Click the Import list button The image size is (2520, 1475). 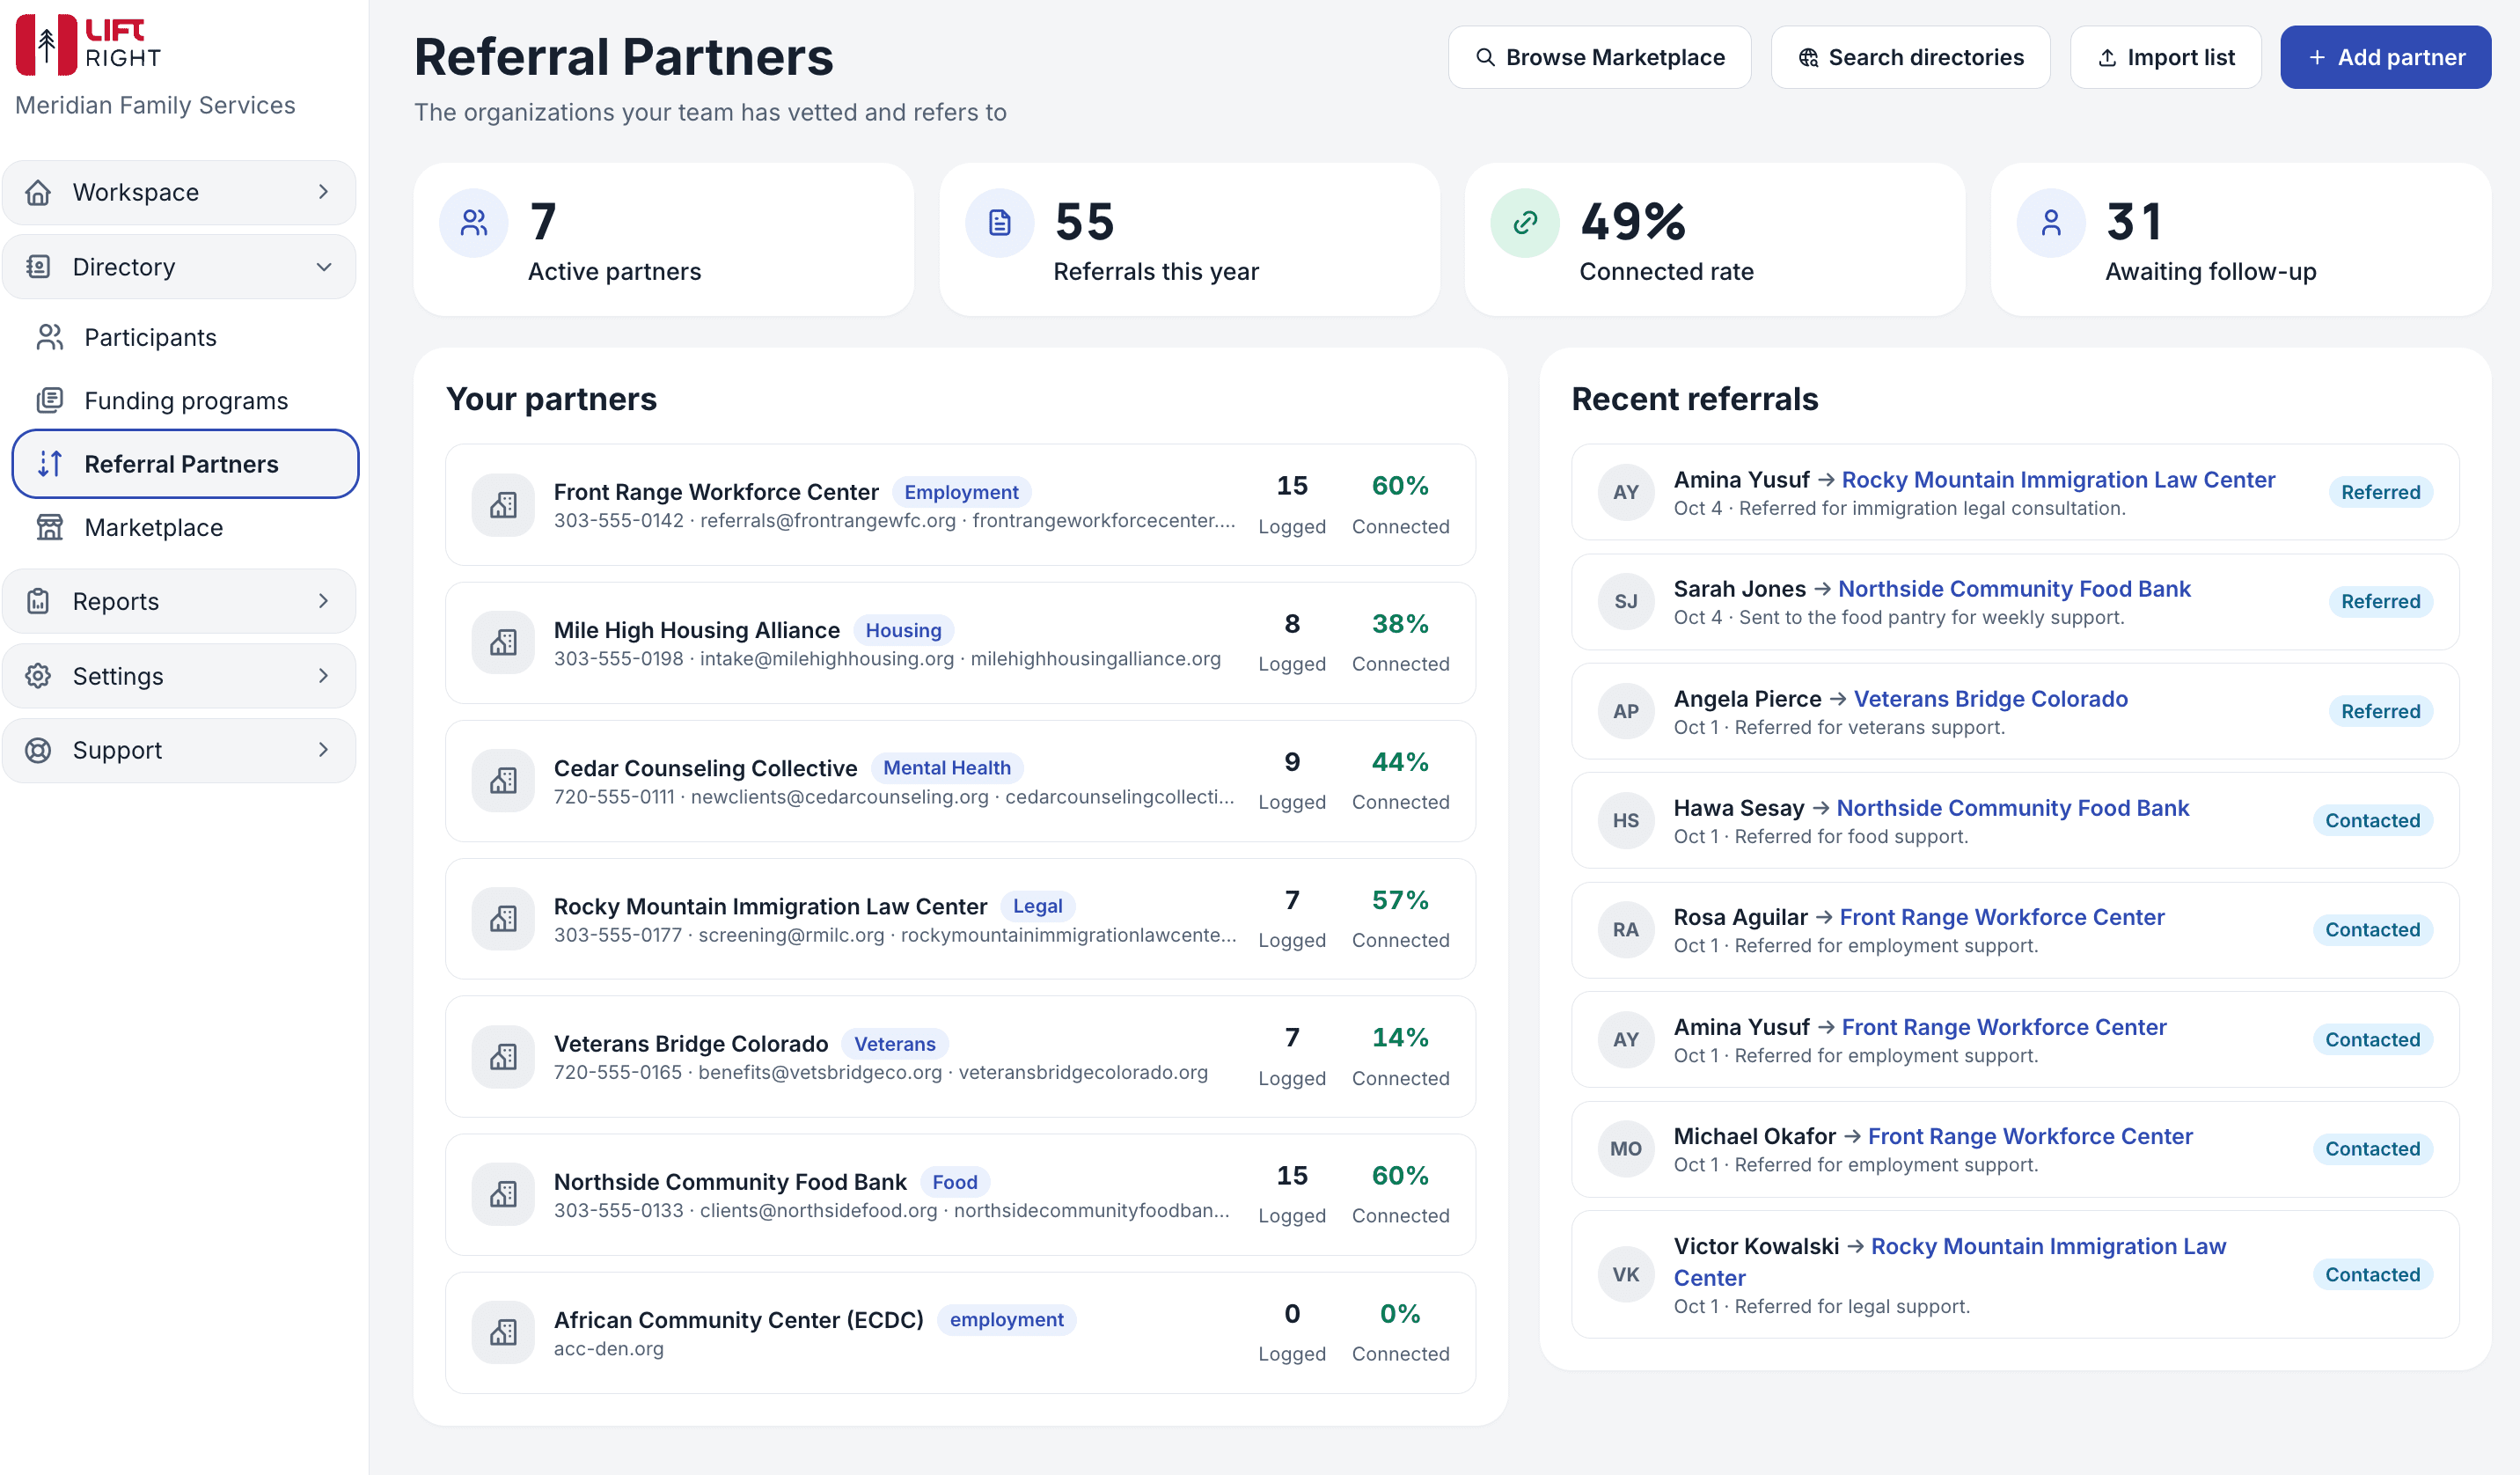(x=2165, y=57)
